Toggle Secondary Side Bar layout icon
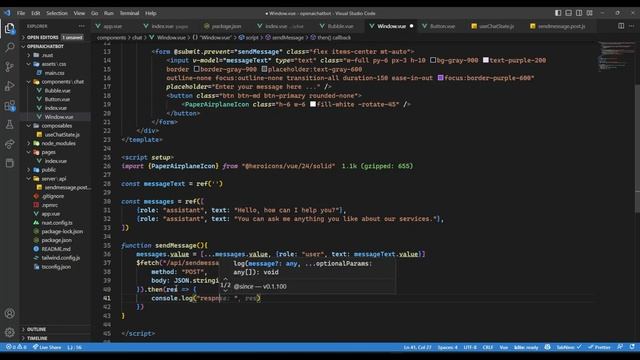This screenshot has height=360, width=640. coord(579,13)
